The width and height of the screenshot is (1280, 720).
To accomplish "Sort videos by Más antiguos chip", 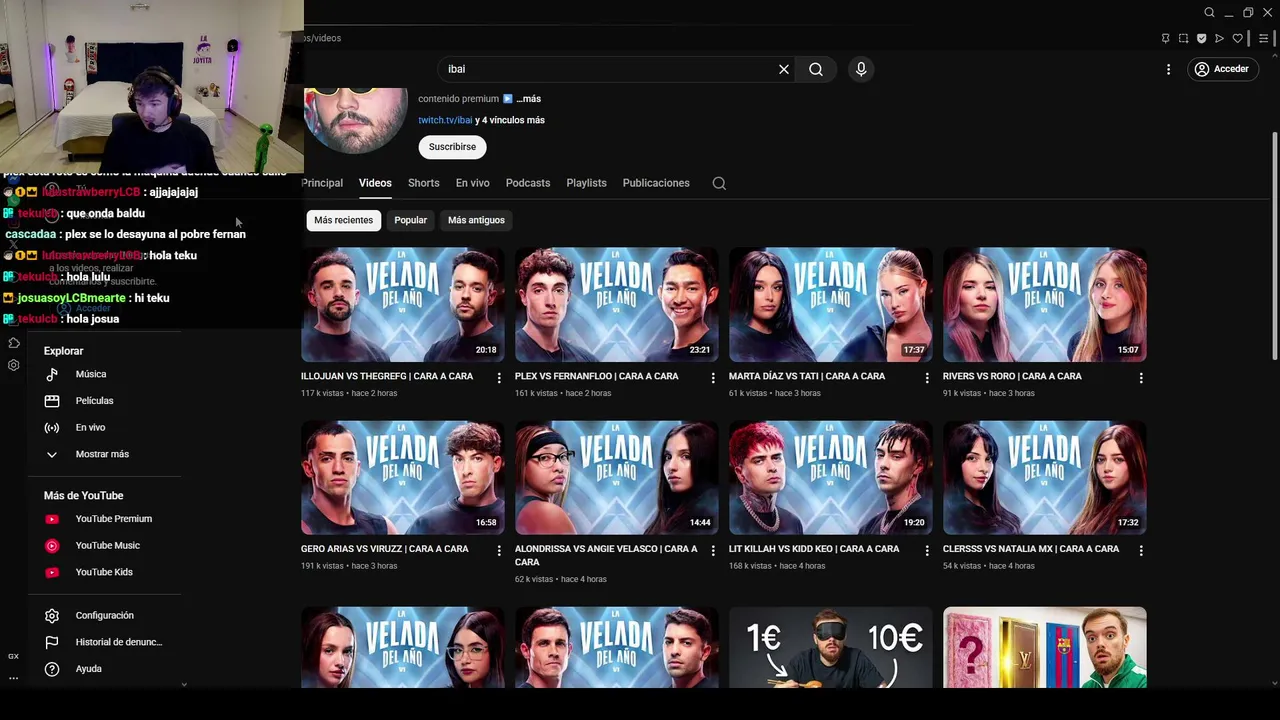I will [476, 220].
